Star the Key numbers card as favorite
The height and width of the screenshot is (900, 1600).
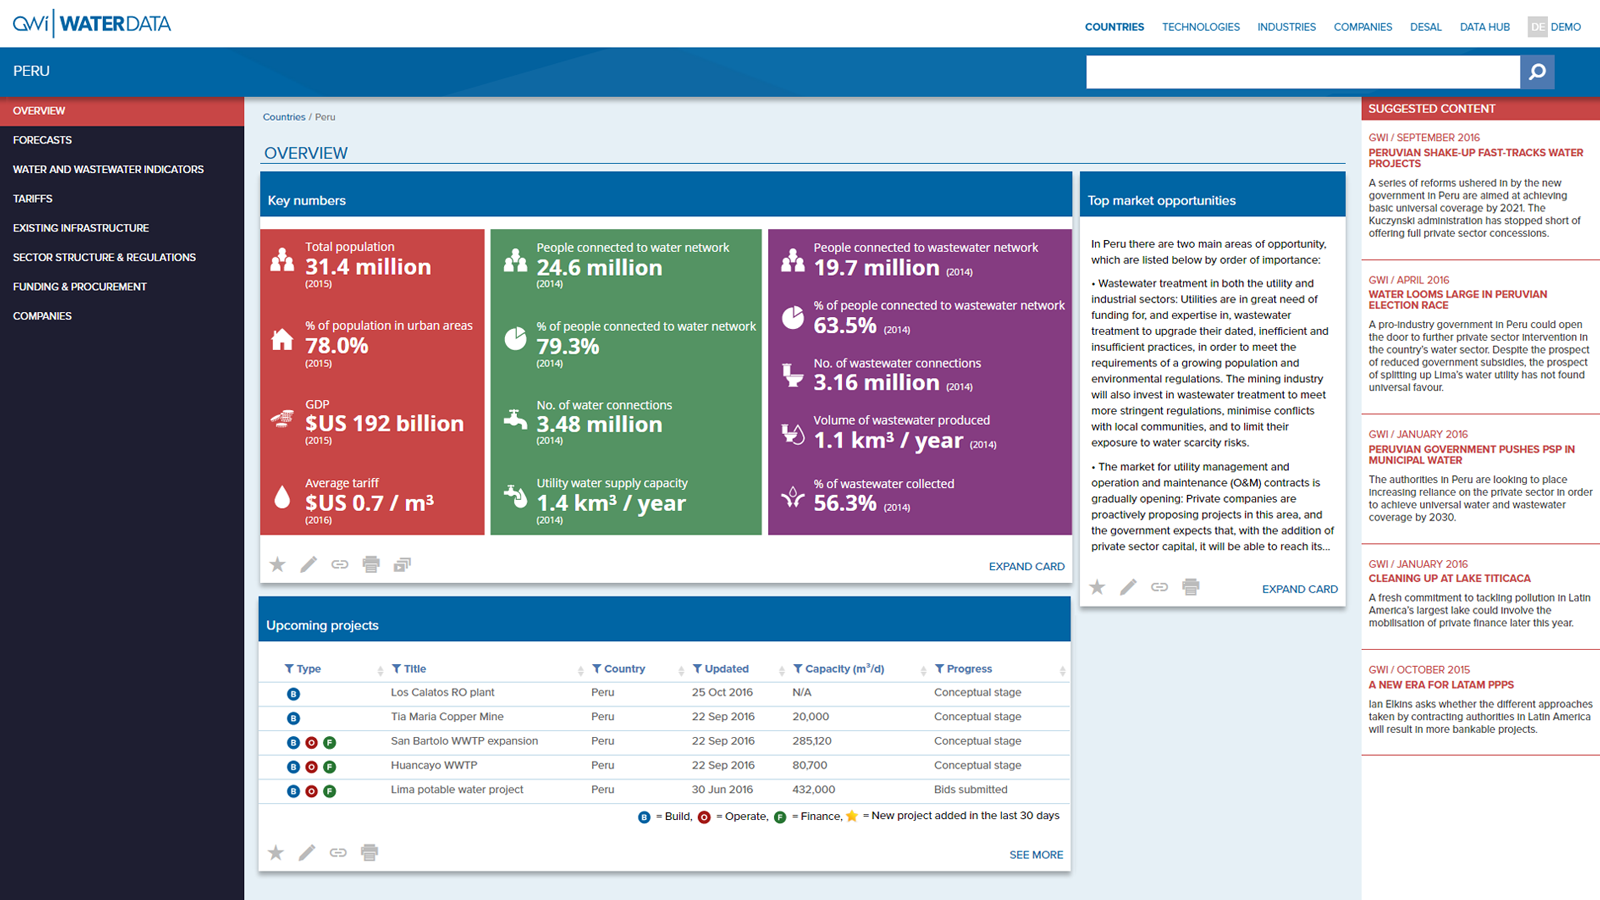[278, 565]
